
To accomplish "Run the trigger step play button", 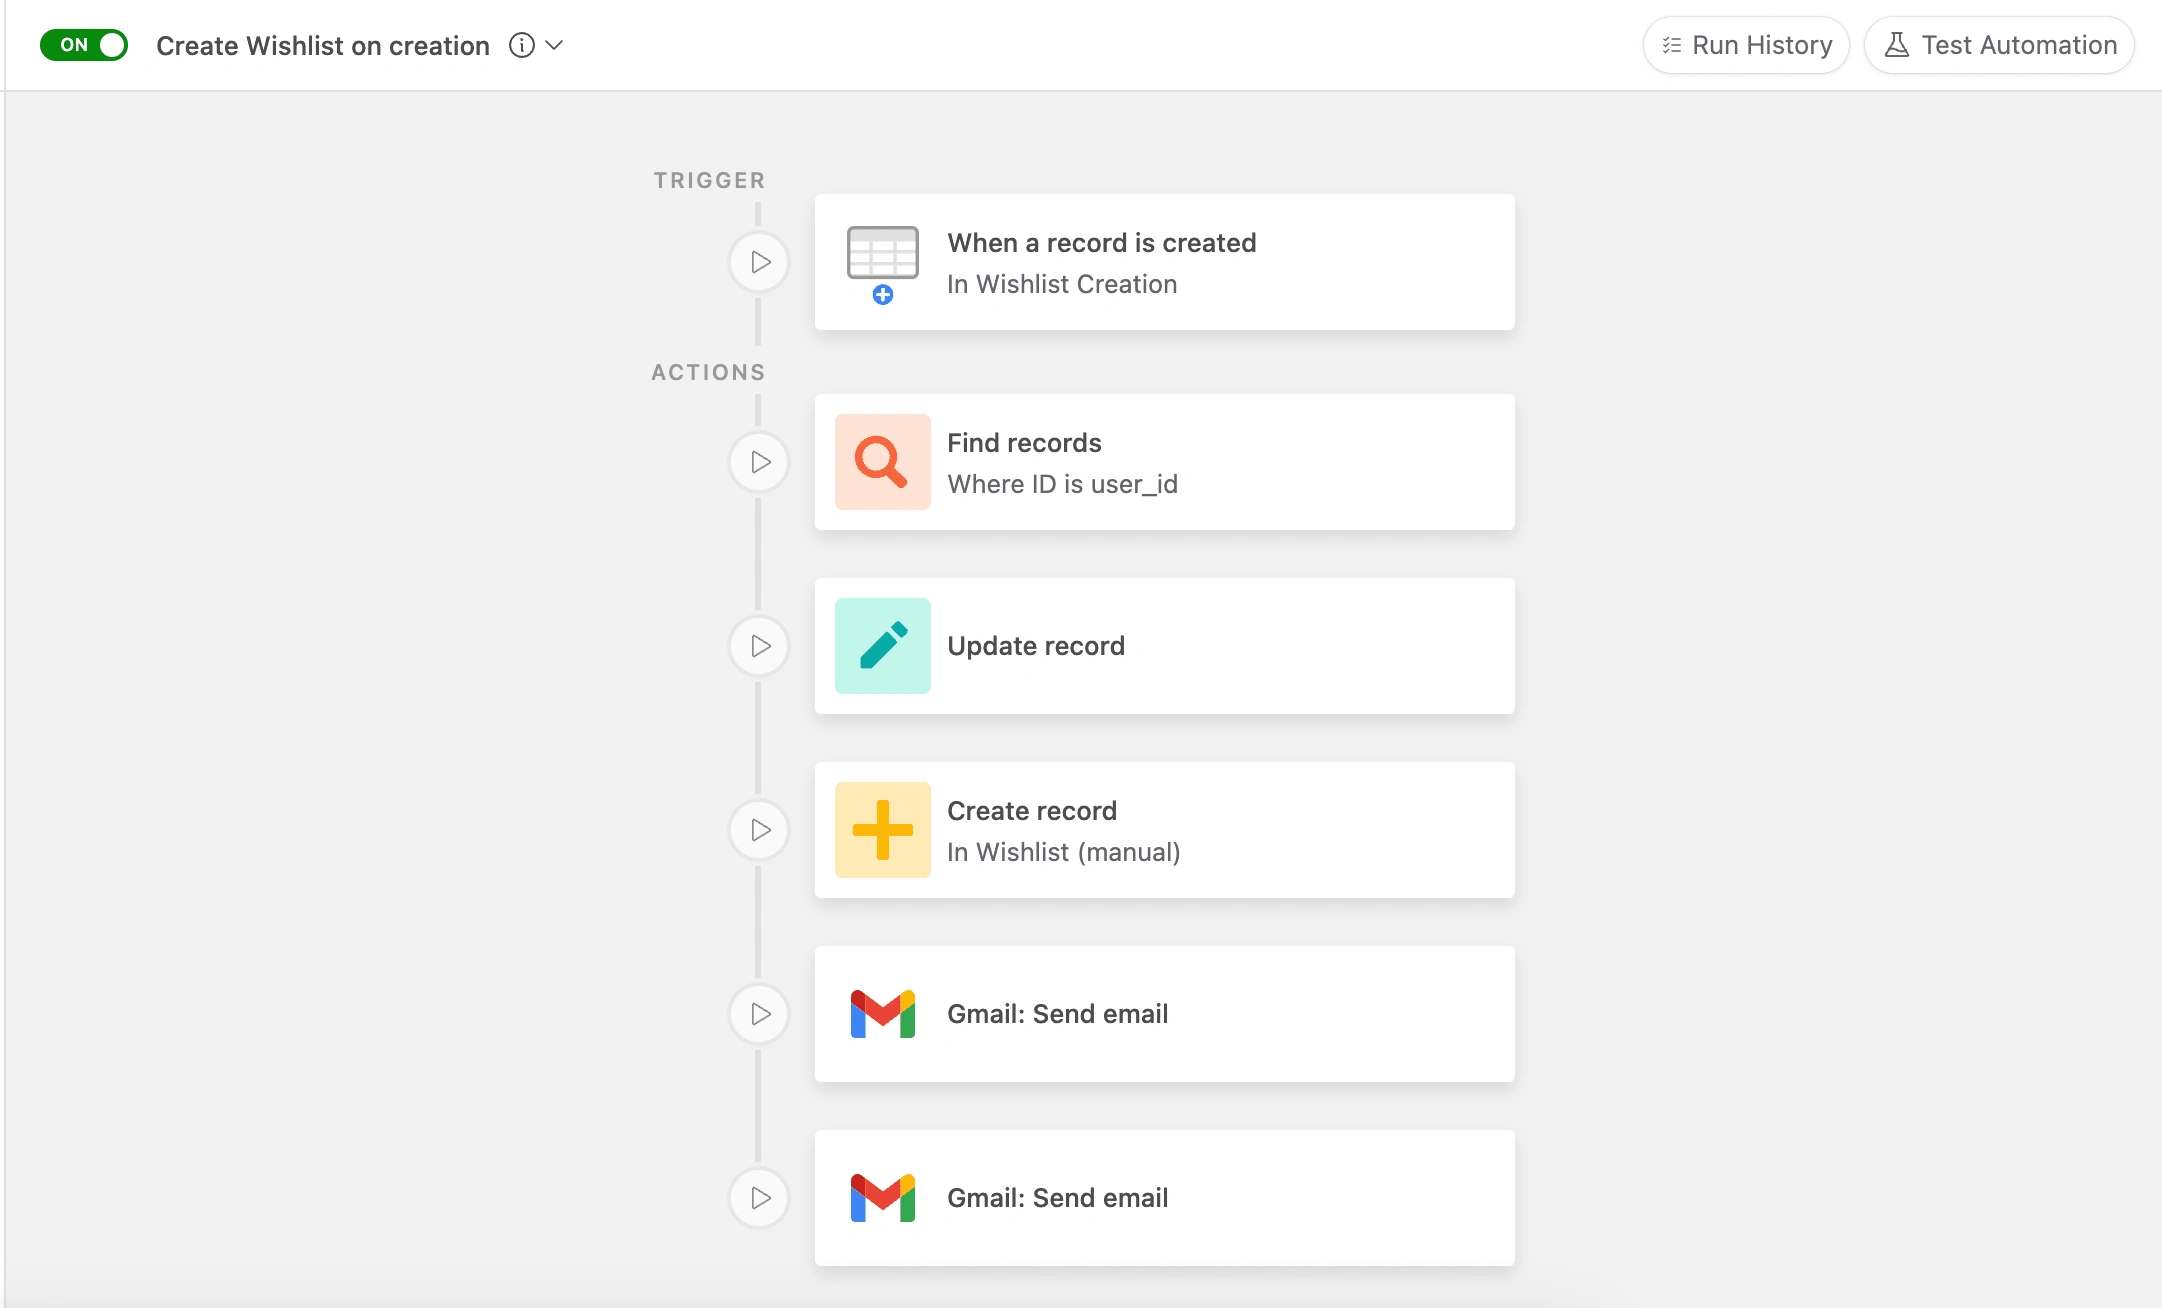I will (x=760, y=262).
